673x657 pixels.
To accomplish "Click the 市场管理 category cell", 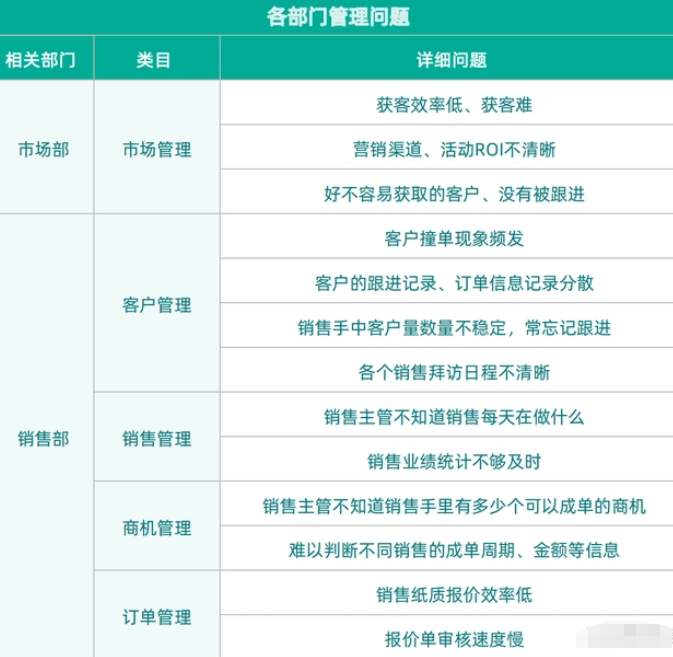I will point(156,149).
